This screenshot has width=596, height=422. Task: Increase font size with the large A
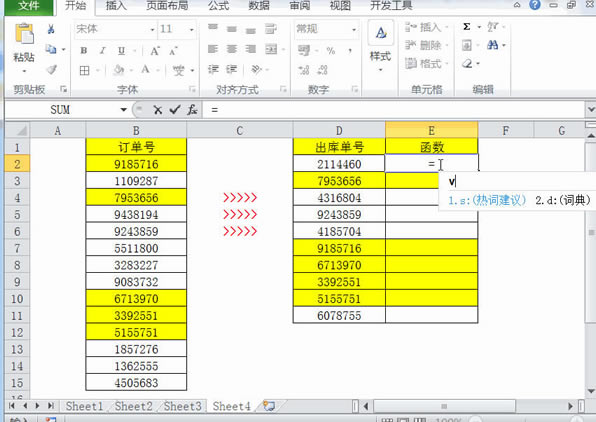(x=155, y=51)
